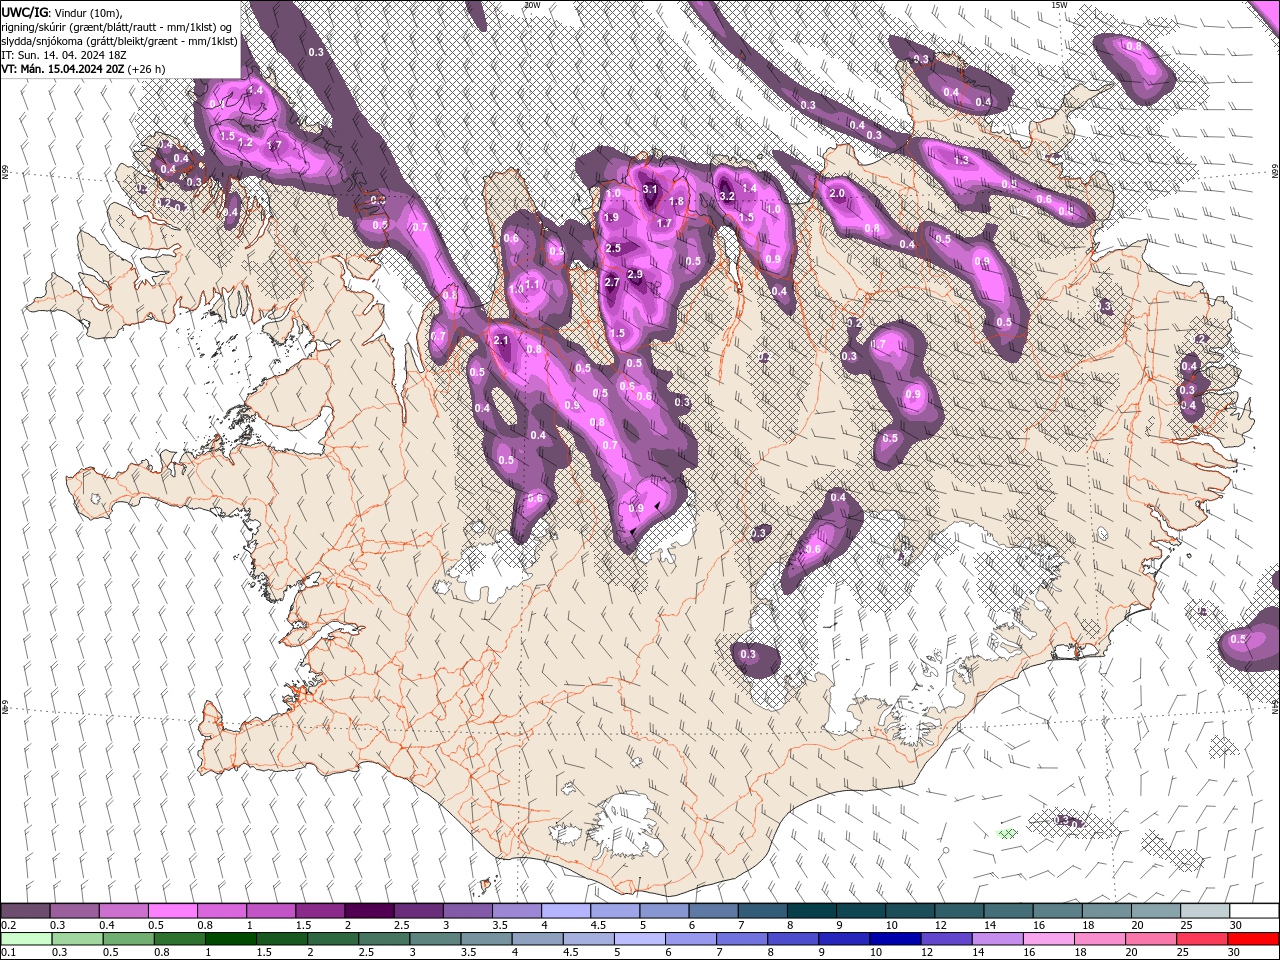Click the 0.1 label under the lower scale

(x=9, y=953)
